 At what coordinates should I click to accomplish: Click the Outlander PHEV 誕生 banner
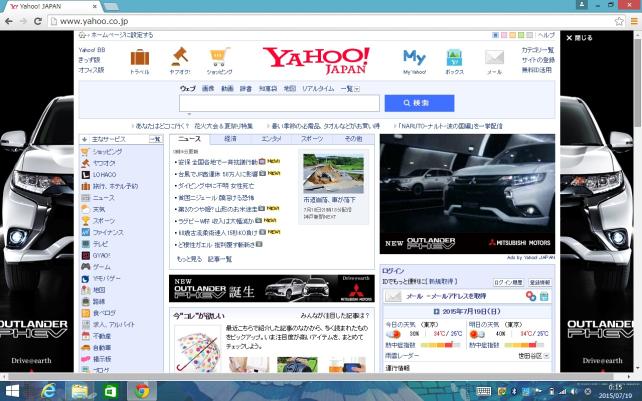pyautogui.click(x=271, y=288)
